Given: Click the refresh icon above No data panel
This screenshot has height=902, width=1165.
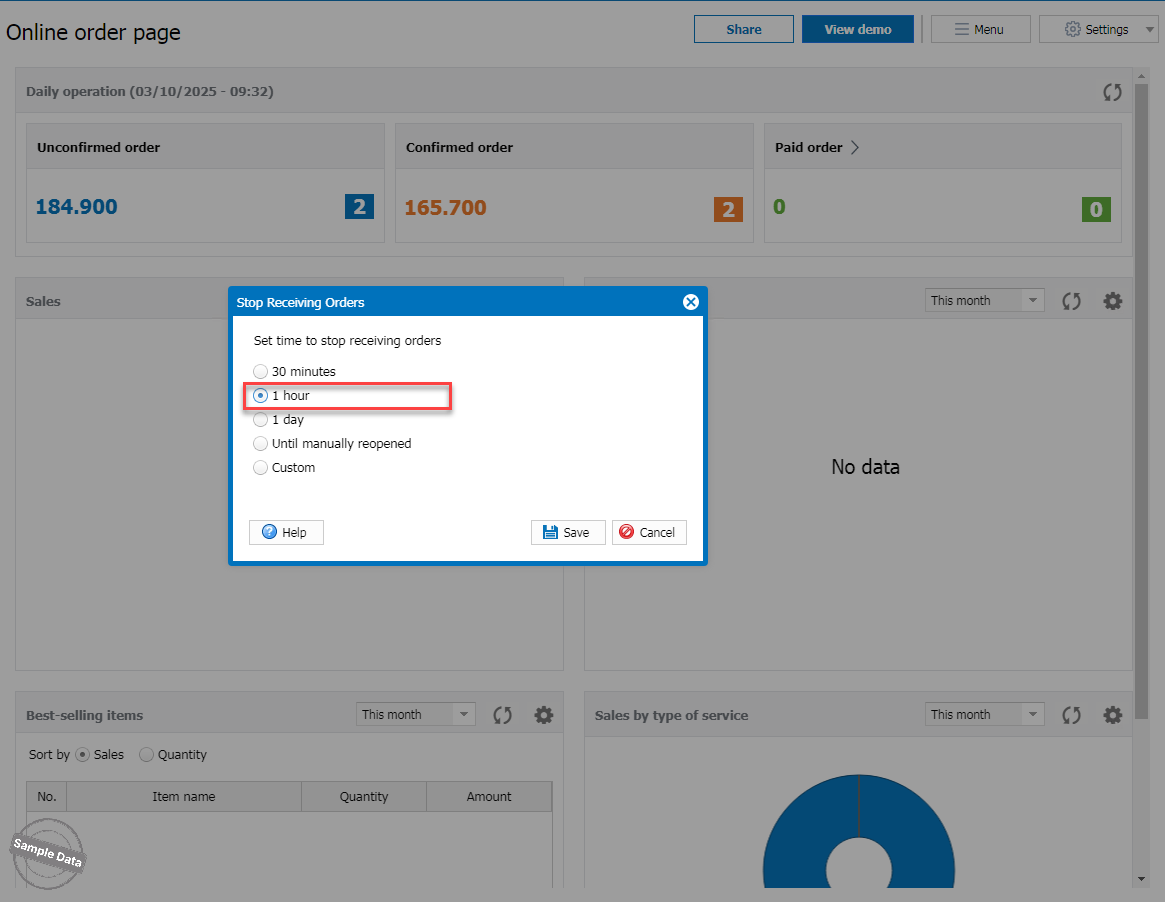Looking at the screenshot, I should point(1071,301).
